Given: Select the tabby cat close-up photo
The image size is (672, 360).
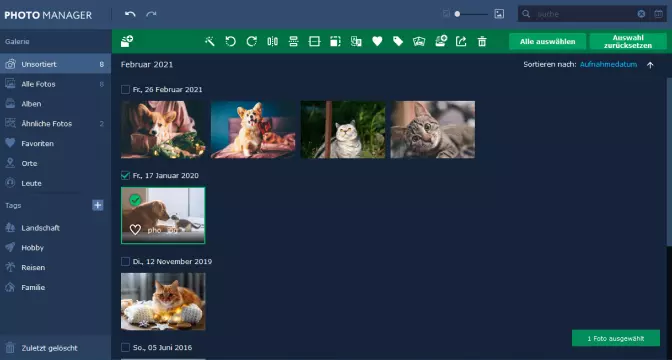Looking at the screenshot, I should pos(432,129).
